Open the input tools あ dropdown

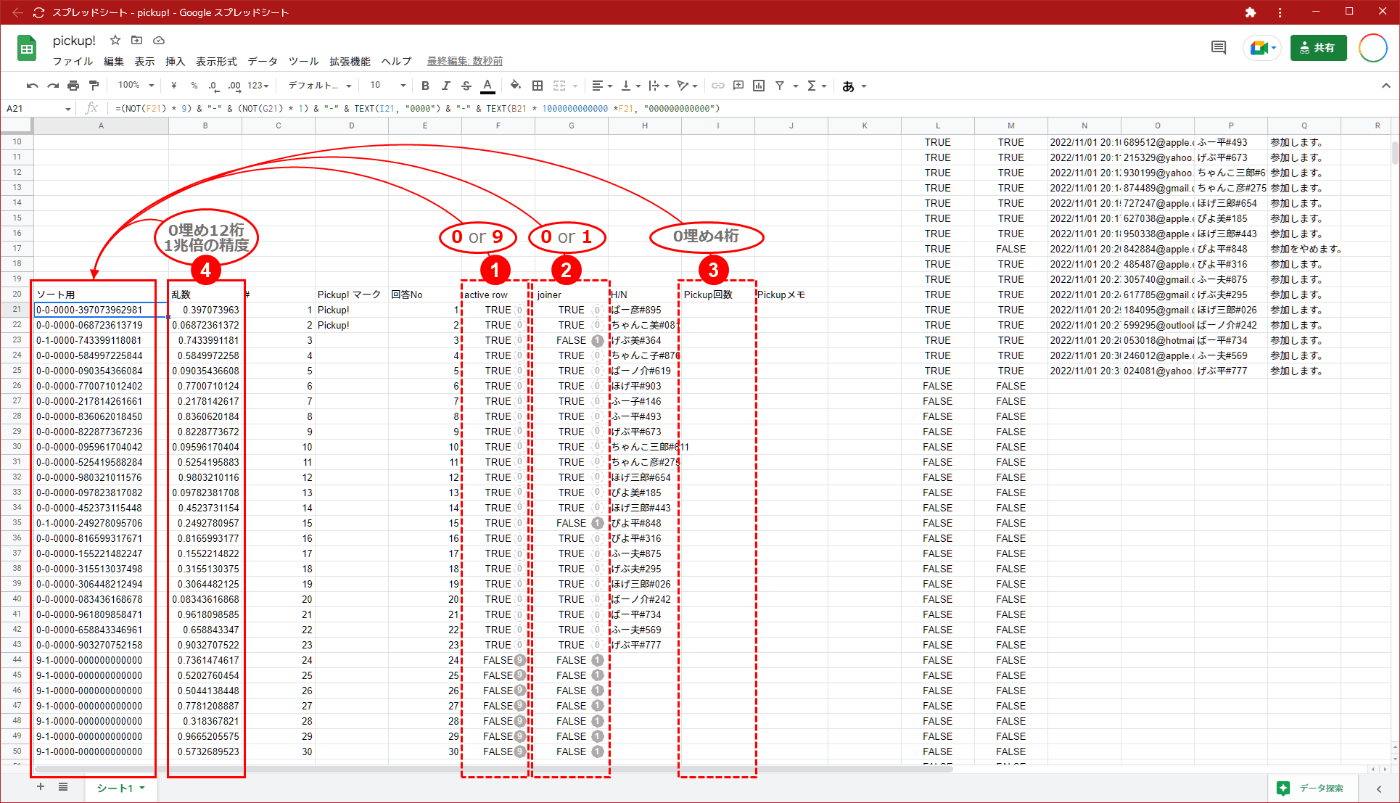853,86
